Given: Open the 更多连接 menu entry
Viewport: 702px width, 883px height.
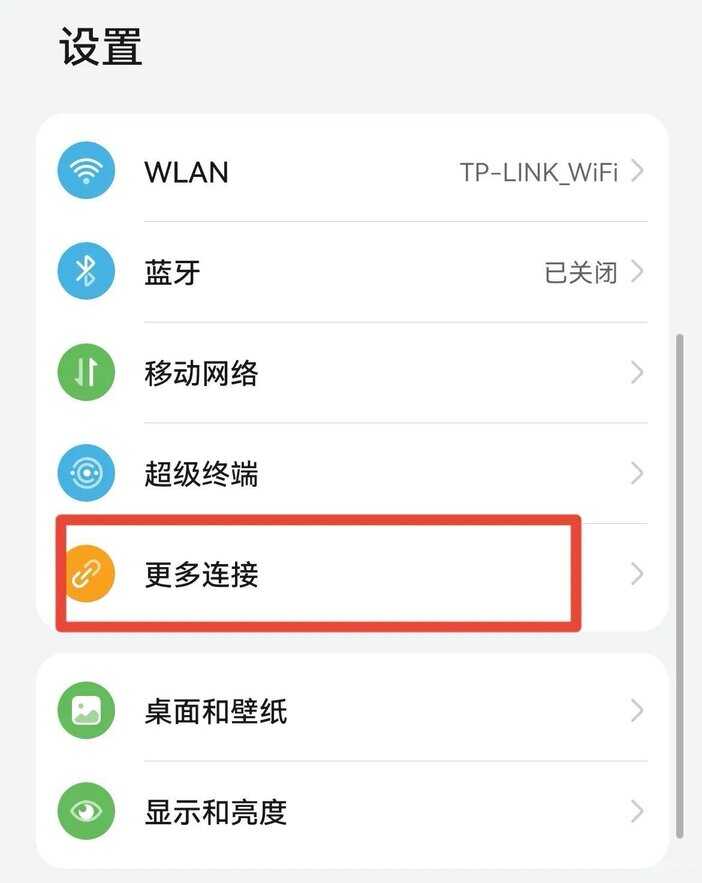Looking at the screenshot, I should click(352, 574).
